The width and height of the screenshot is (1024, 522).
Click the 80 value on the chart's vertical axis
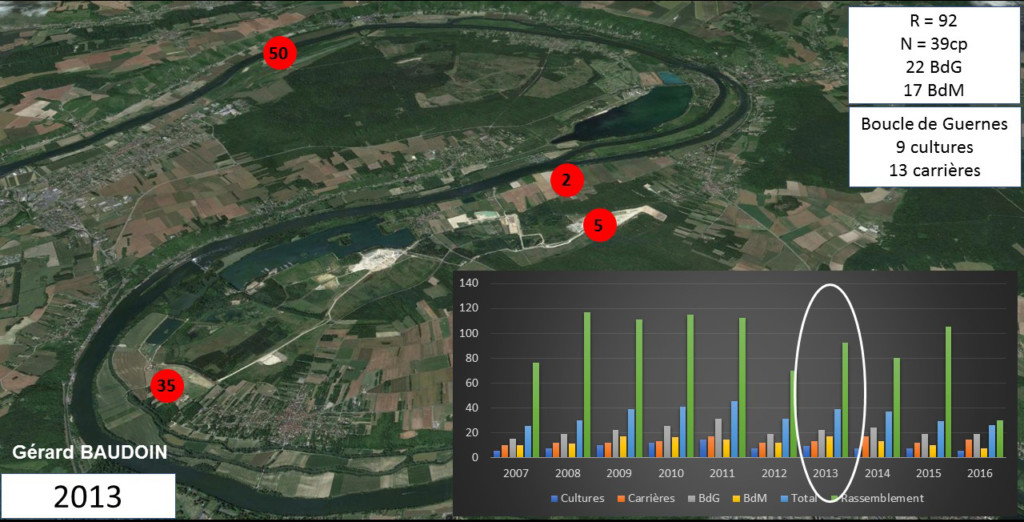point(472,358)
